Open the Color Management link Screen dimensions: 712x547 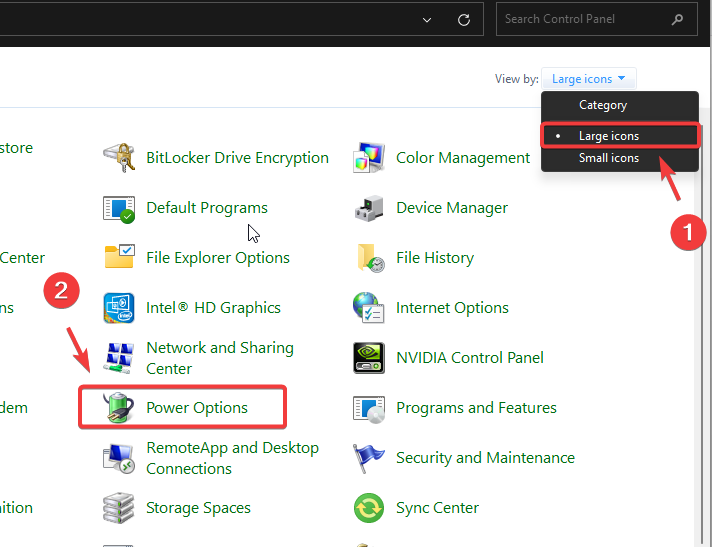tap(463, 158)
